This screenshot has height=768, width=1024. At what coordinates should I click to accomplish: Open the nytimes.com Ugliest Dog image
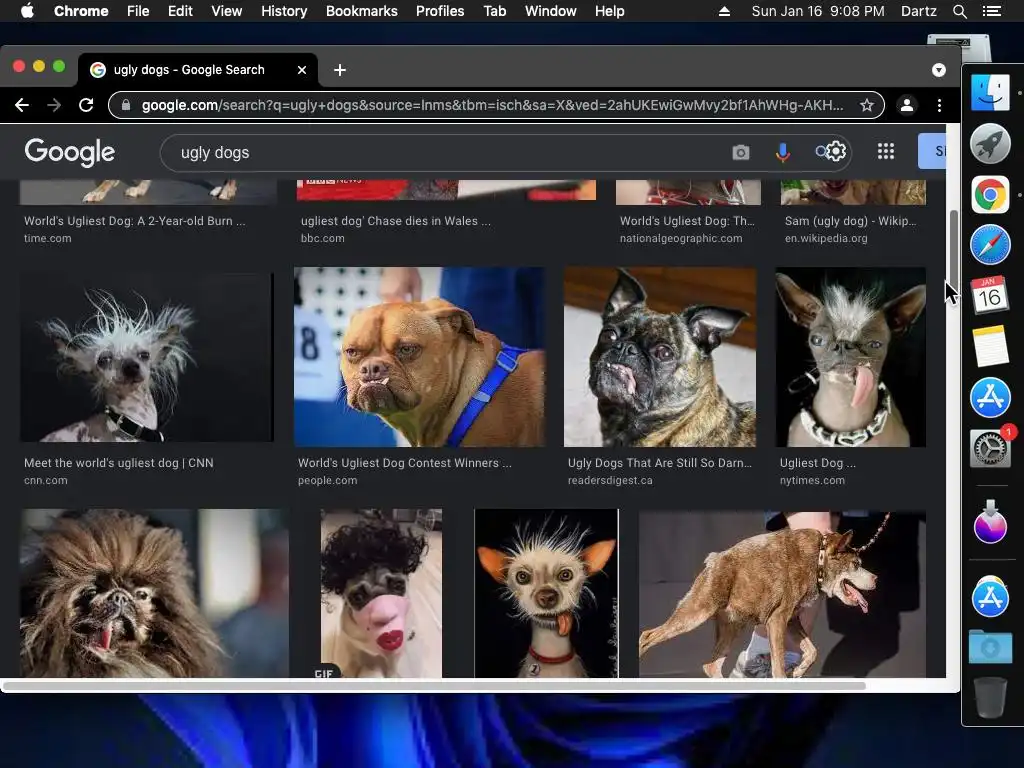(850, 357)
